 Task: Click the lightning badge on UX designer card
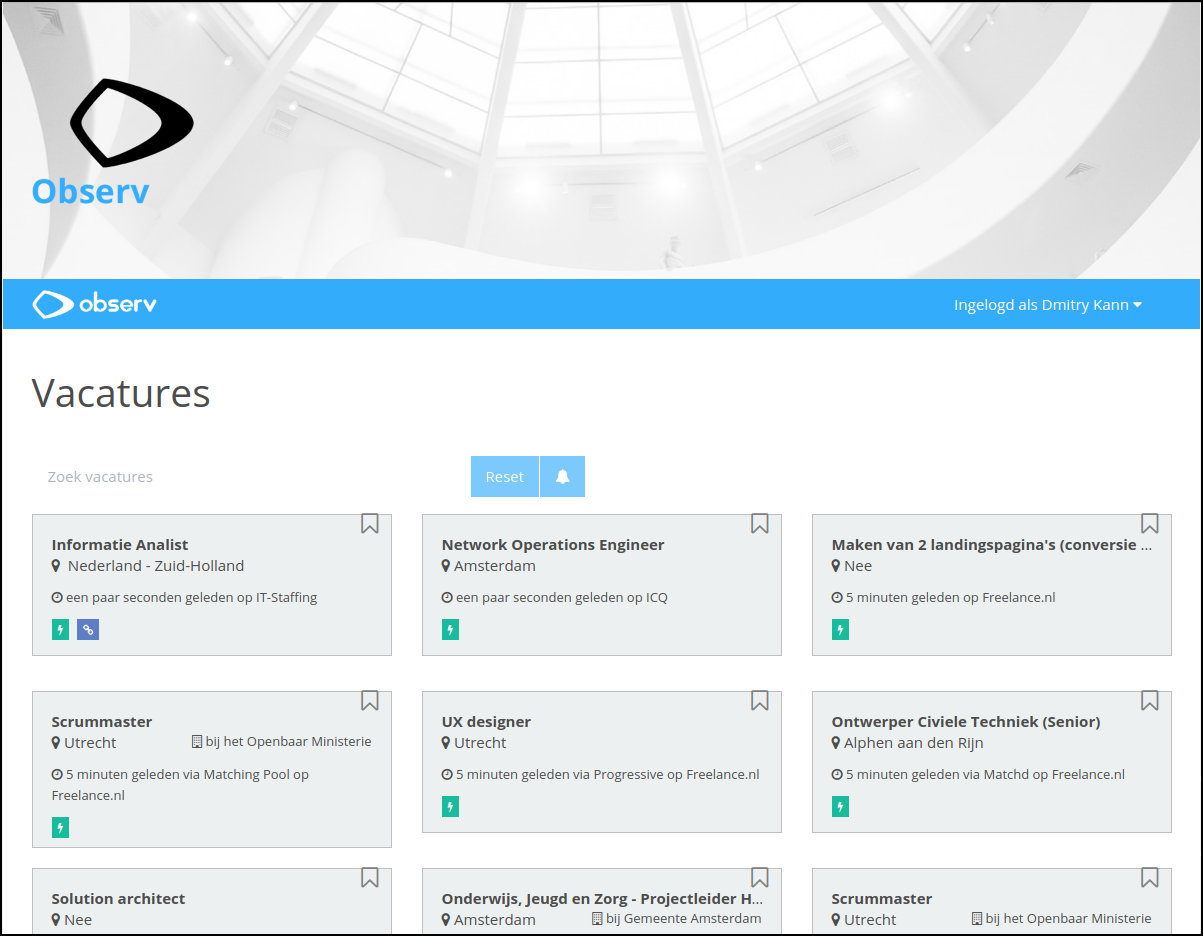[x=450, y=807]
